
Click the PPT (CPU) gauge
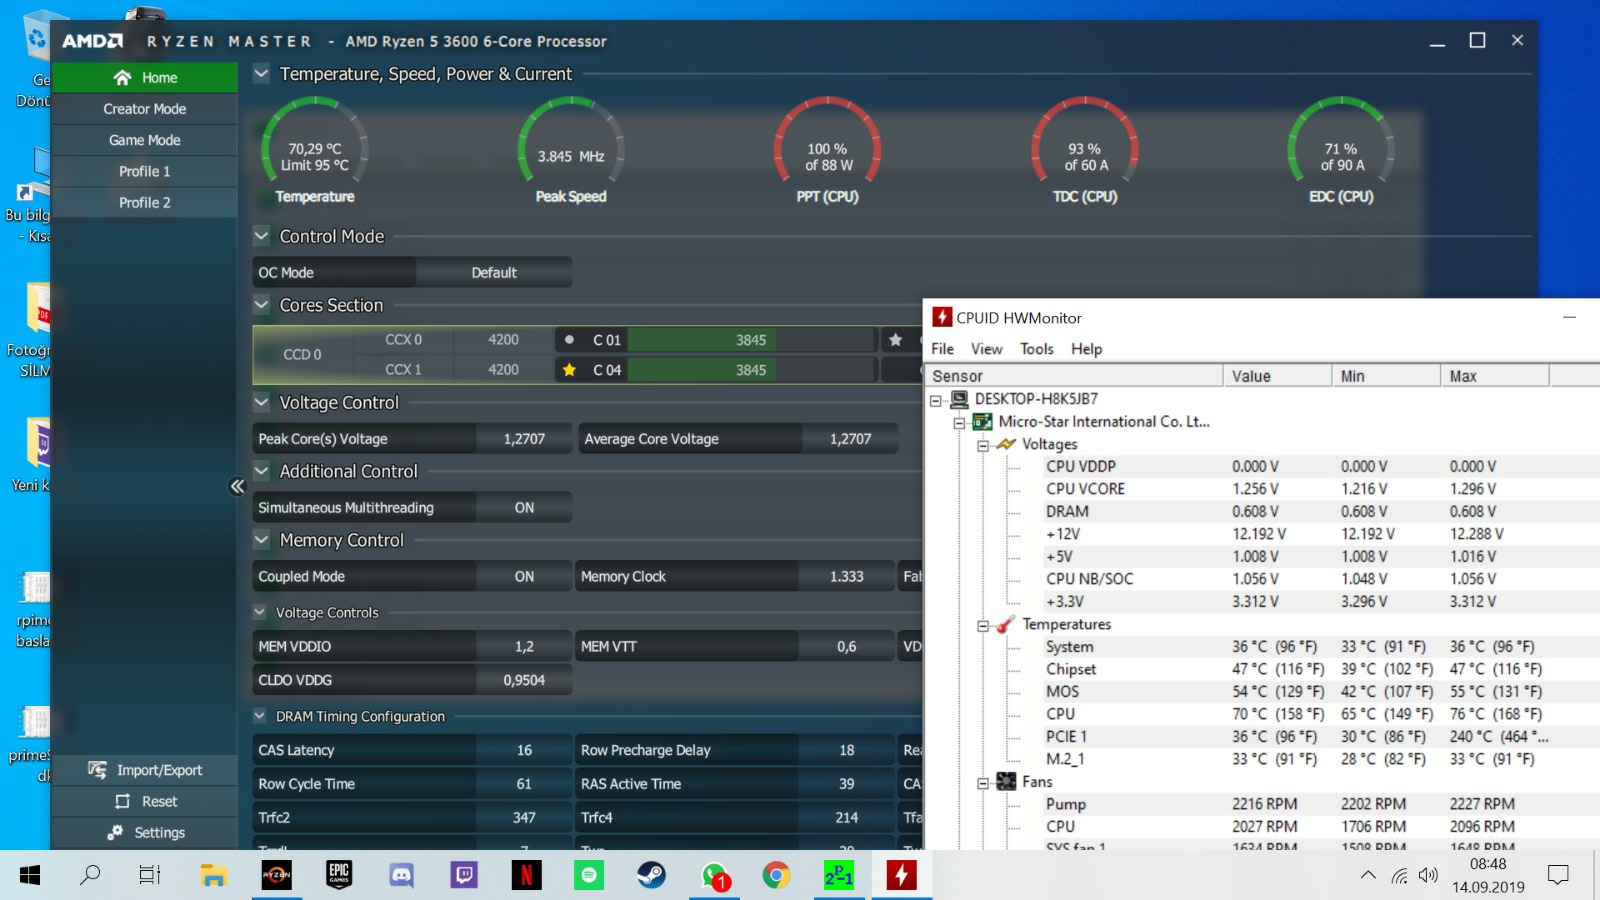click(827, 150)
